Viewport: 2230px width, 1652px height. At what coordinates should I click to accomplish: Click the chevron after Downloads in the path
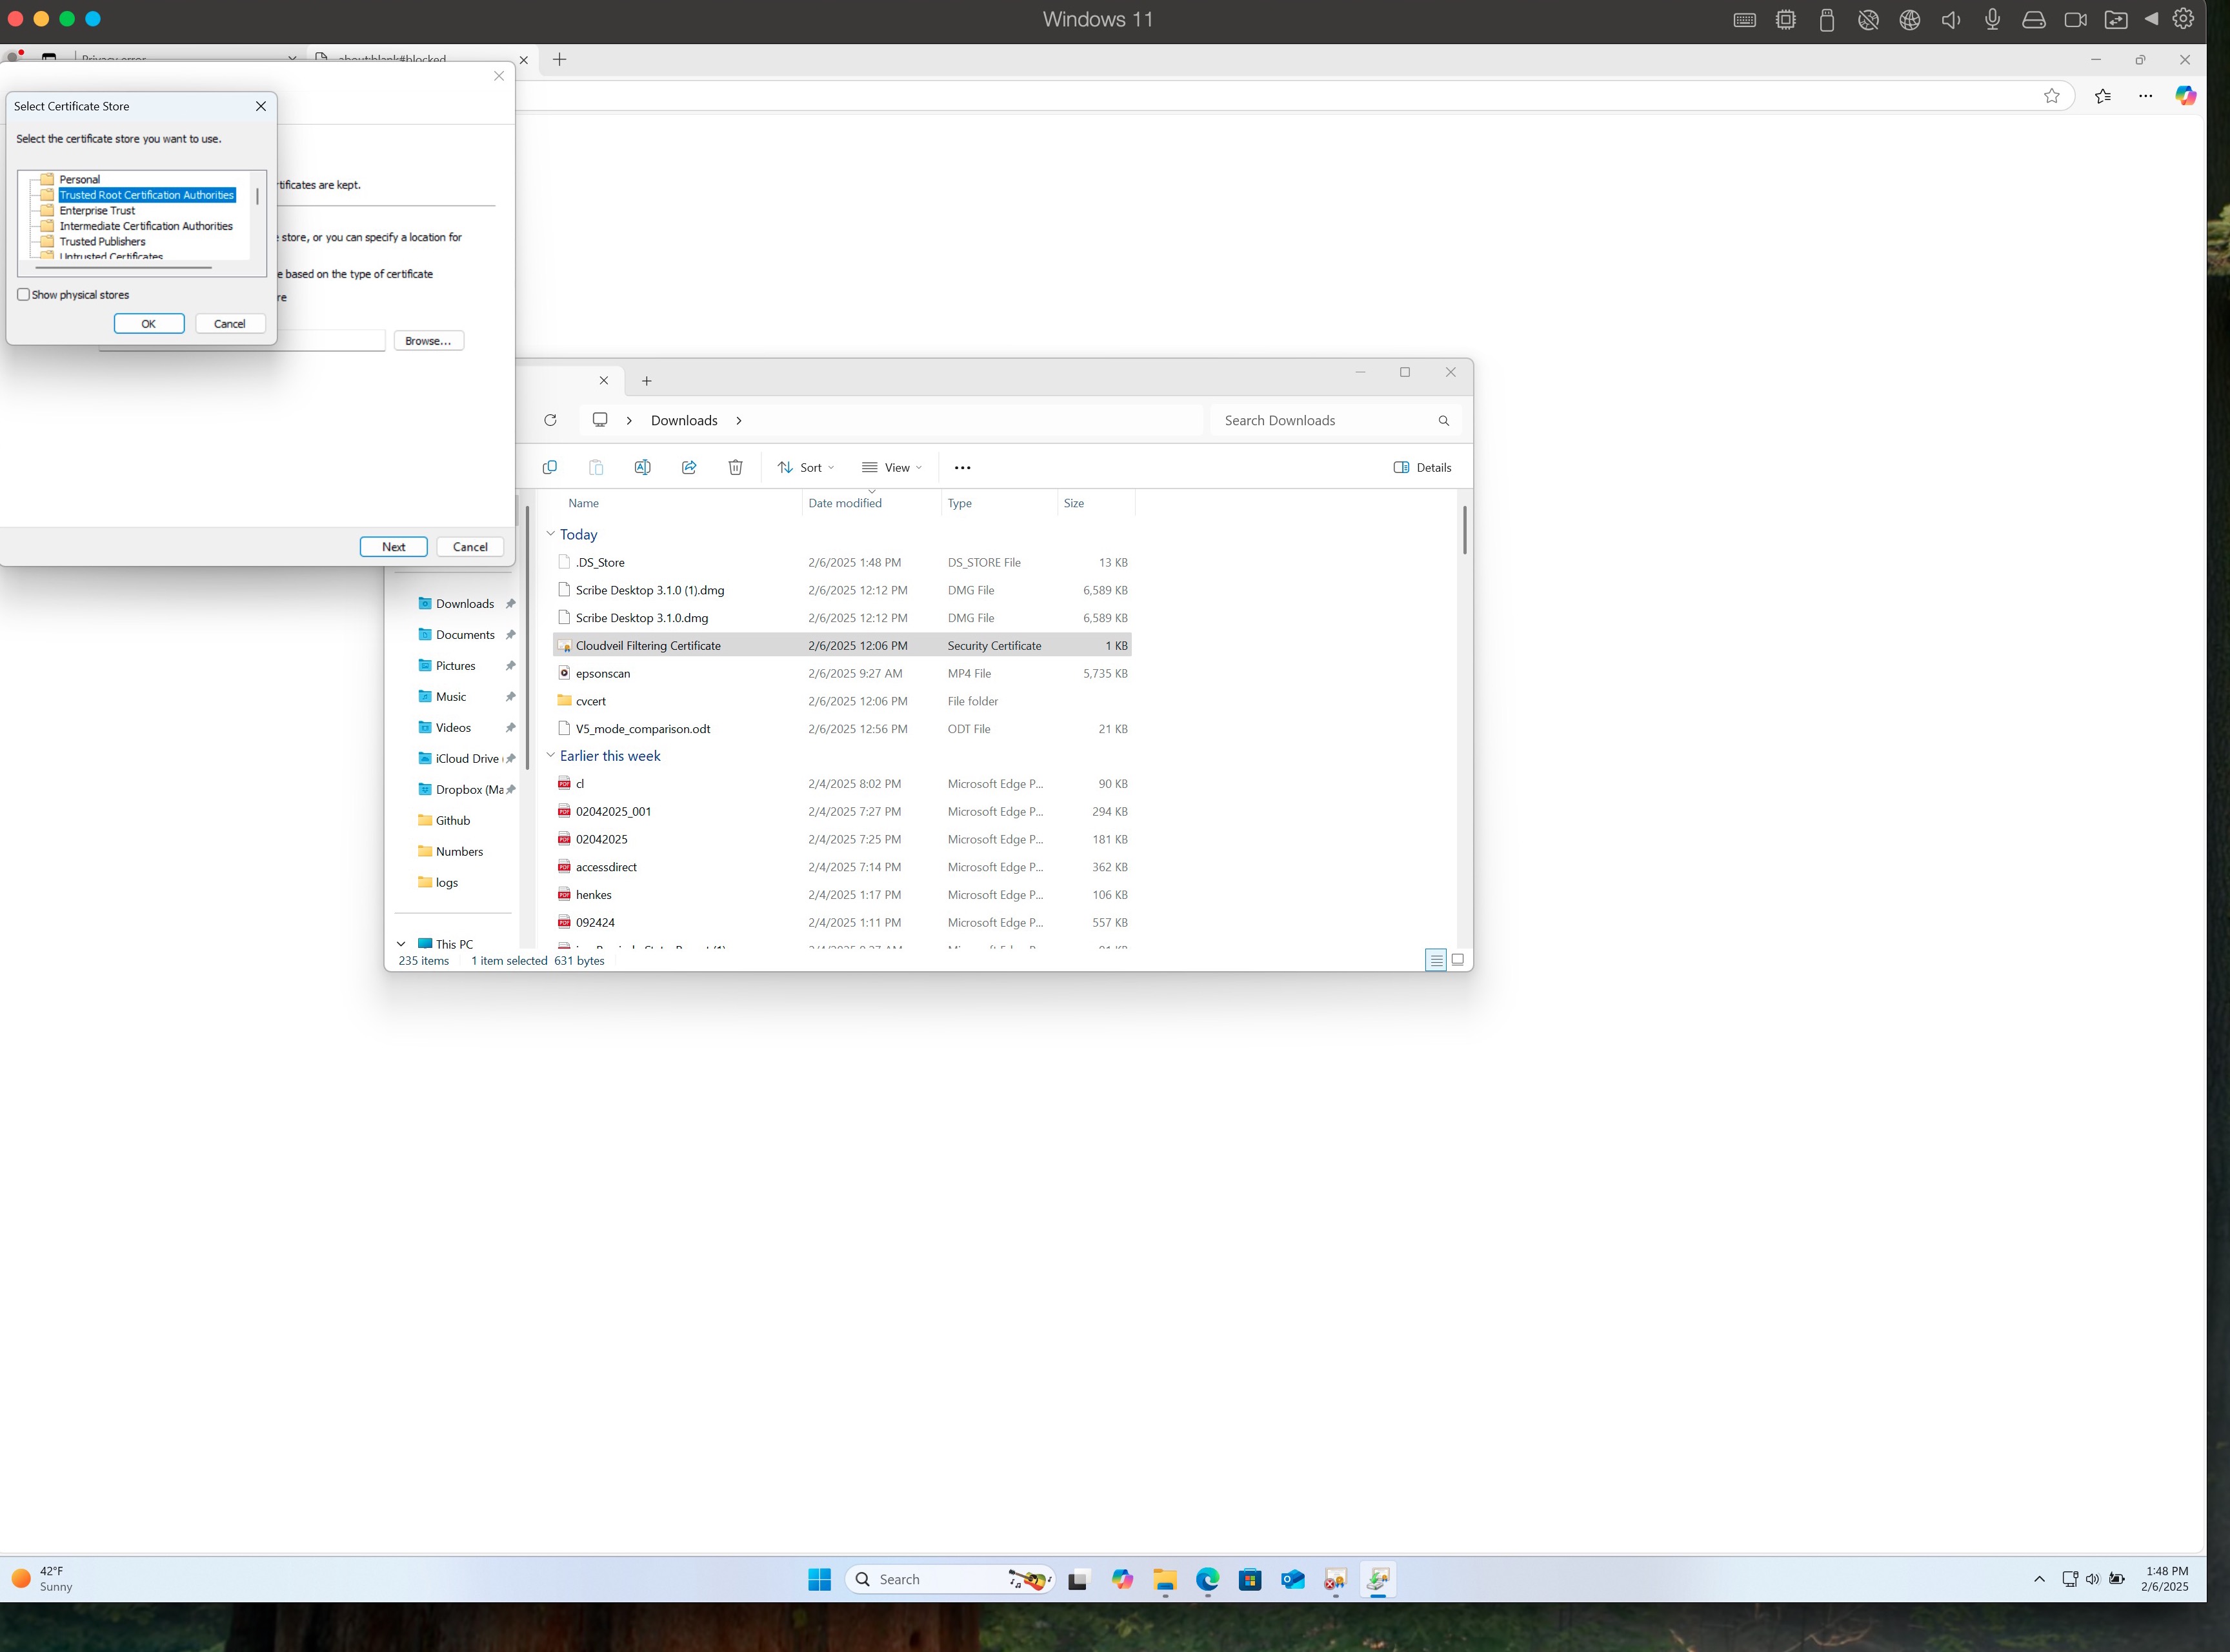(x=739, y=420)
